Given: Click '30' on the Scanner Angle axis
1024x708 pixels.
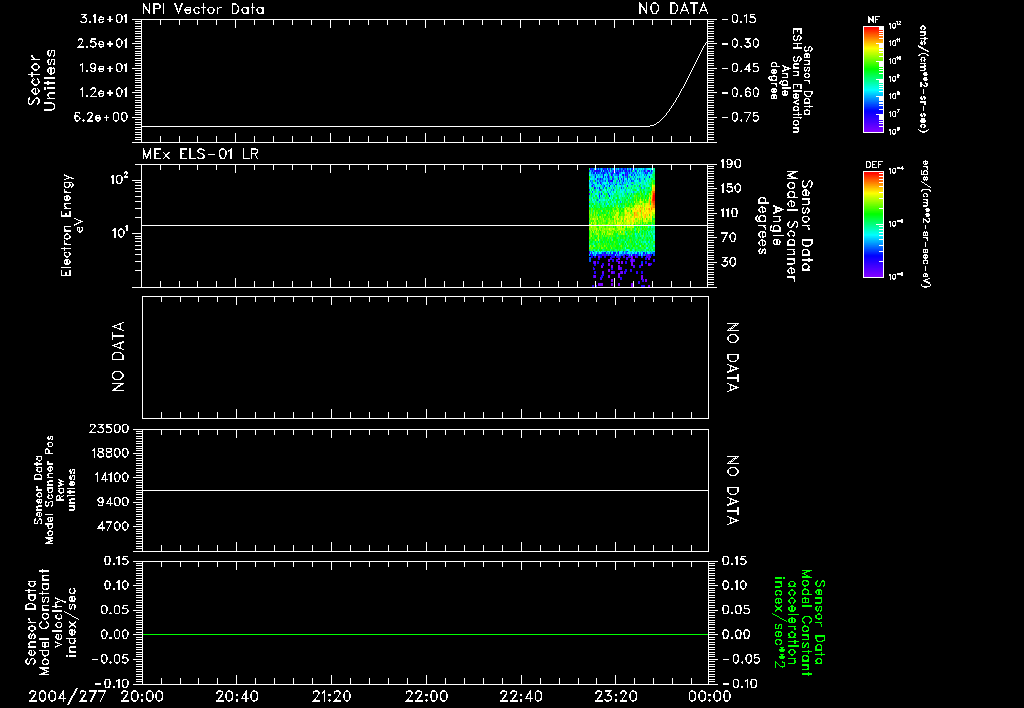Looking at the screenshot, I should point(729,262).
